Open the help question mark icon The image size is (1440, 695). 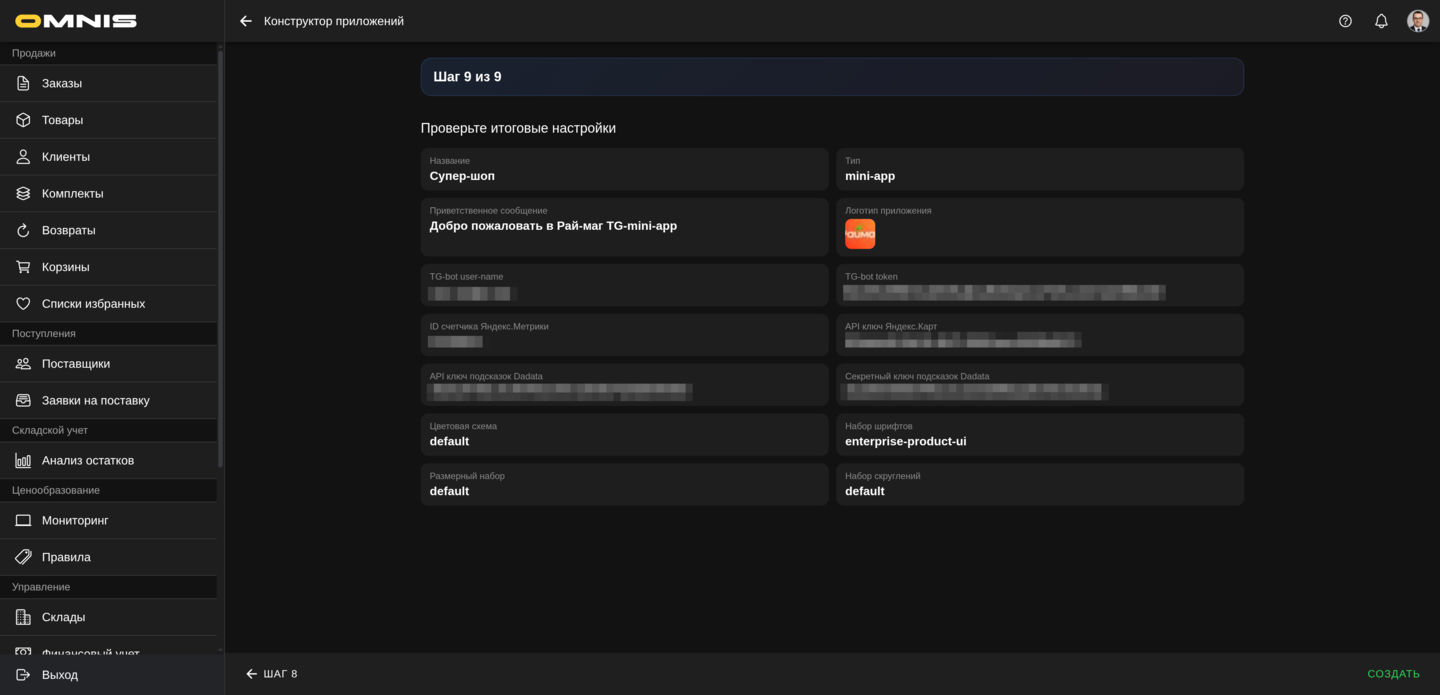coord(1345,21)
